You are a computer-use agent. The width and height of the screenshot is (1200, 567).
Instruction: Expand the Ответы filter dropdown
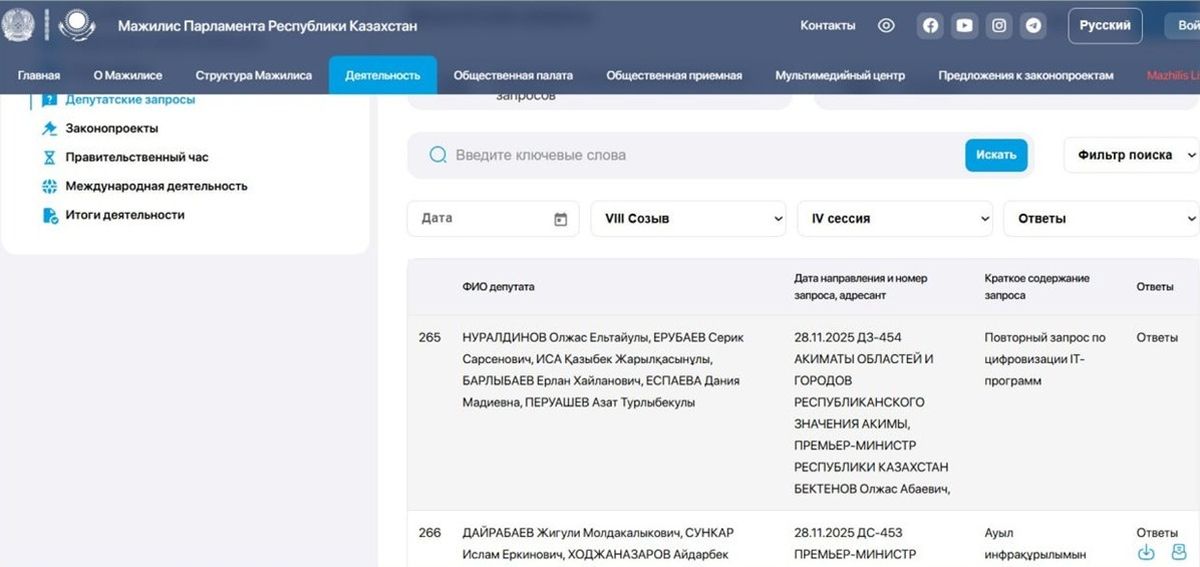tap(1101, 219)
